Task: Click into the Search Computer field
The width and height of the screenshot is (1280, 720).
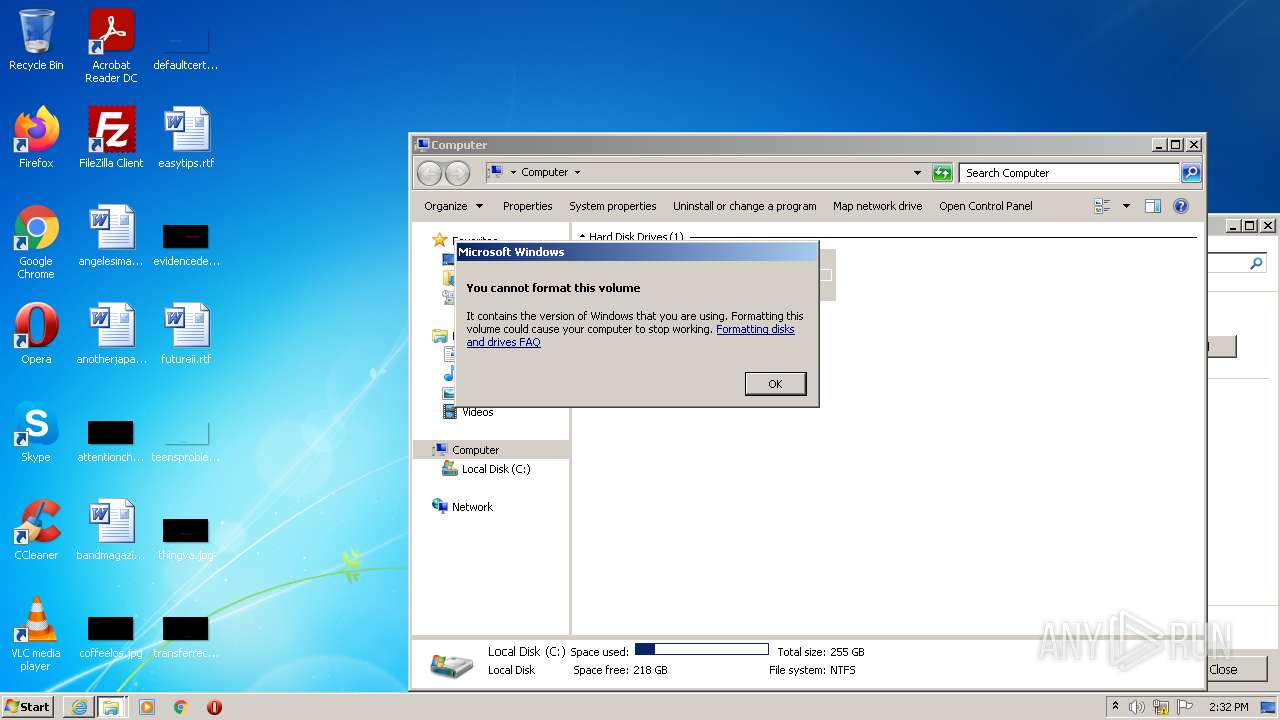Action: (1069, 173)
